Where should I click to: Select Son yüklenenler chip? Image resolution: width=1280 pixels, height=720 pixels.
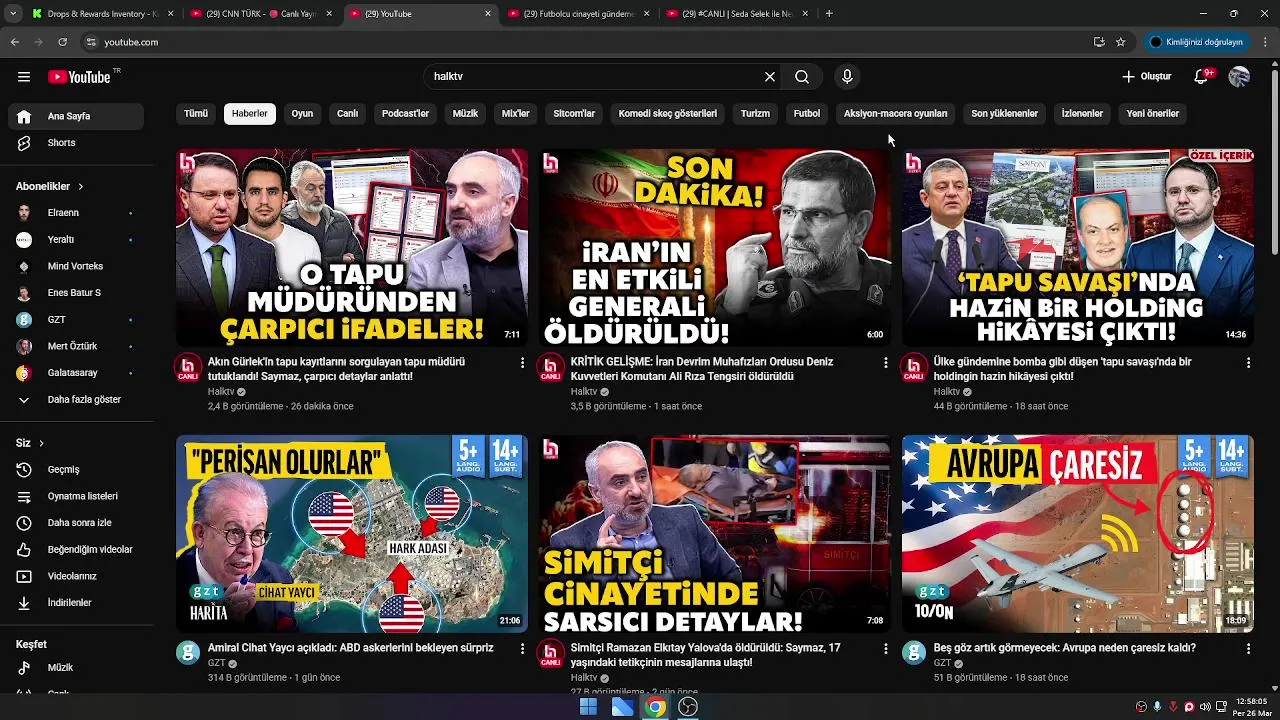pyautogui.click(x=1004, y=114)
